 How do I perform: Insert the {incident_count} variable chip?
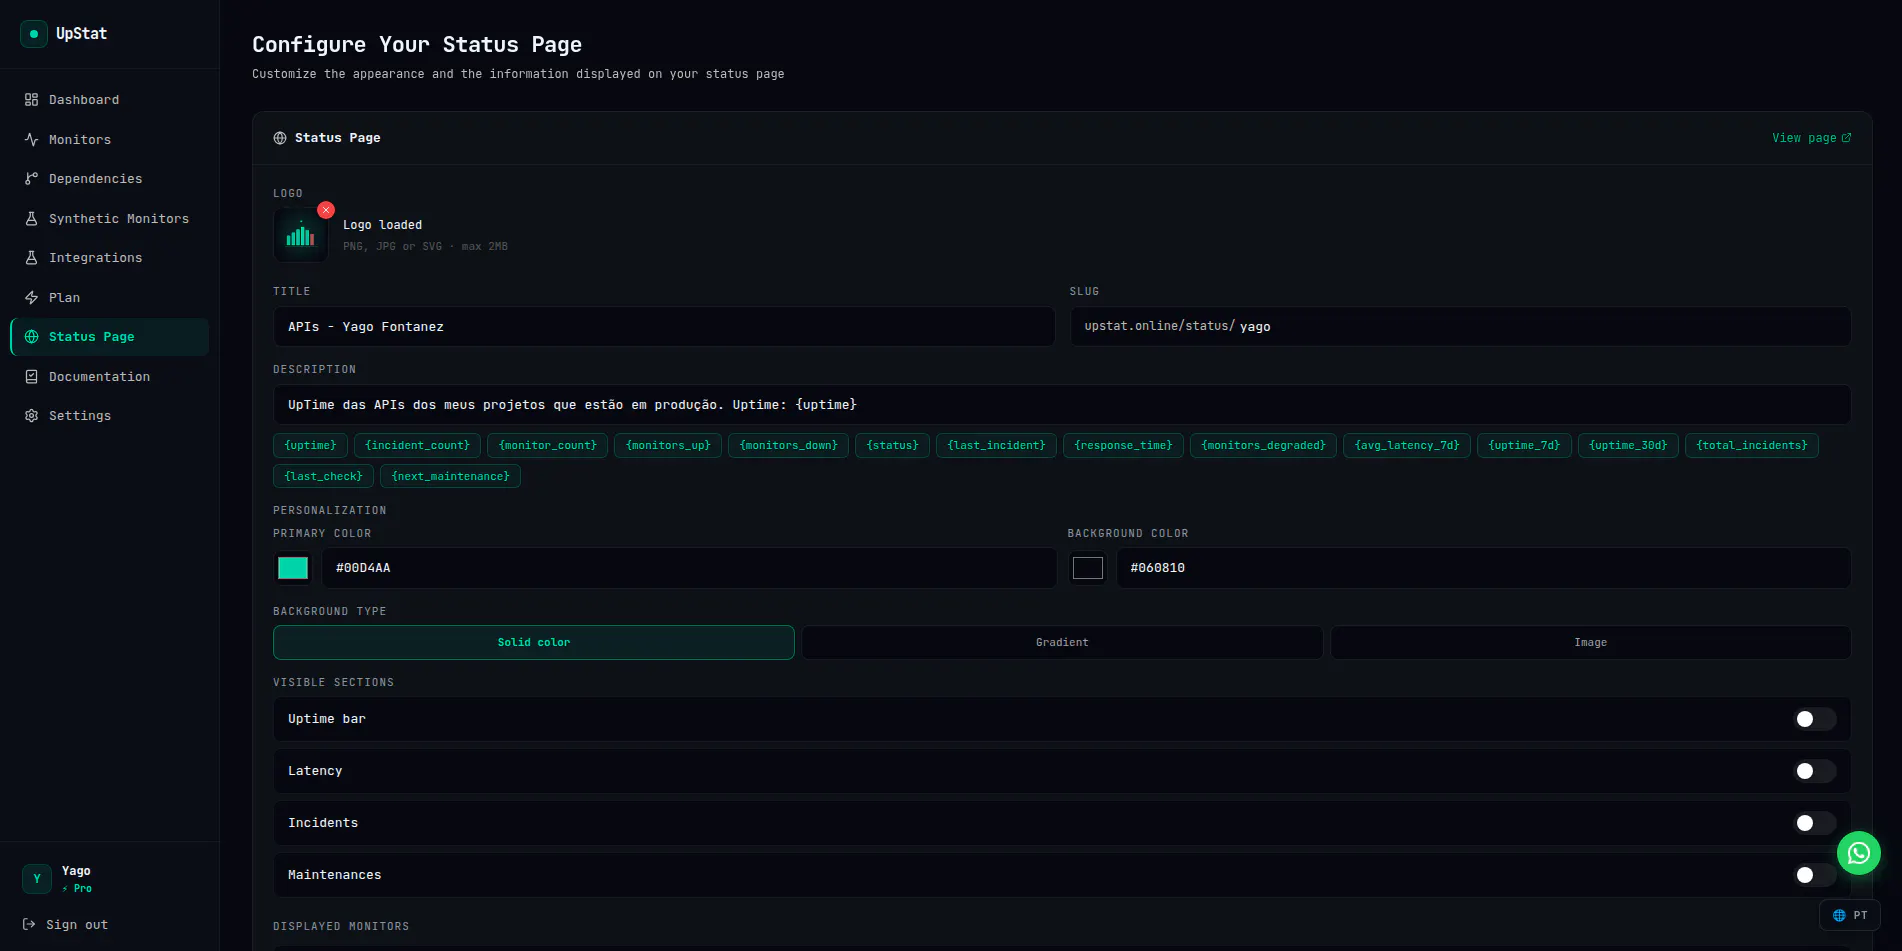pos(418,446)
